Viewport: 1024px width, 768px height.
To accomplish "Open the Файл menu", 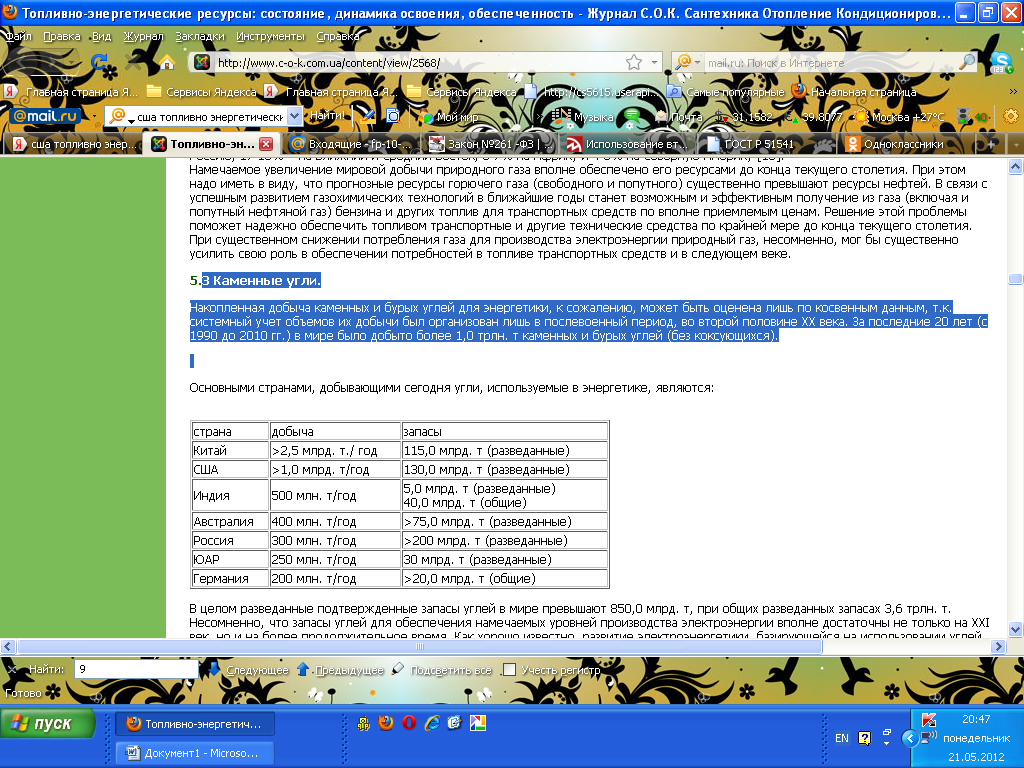I will coord(19,36).
